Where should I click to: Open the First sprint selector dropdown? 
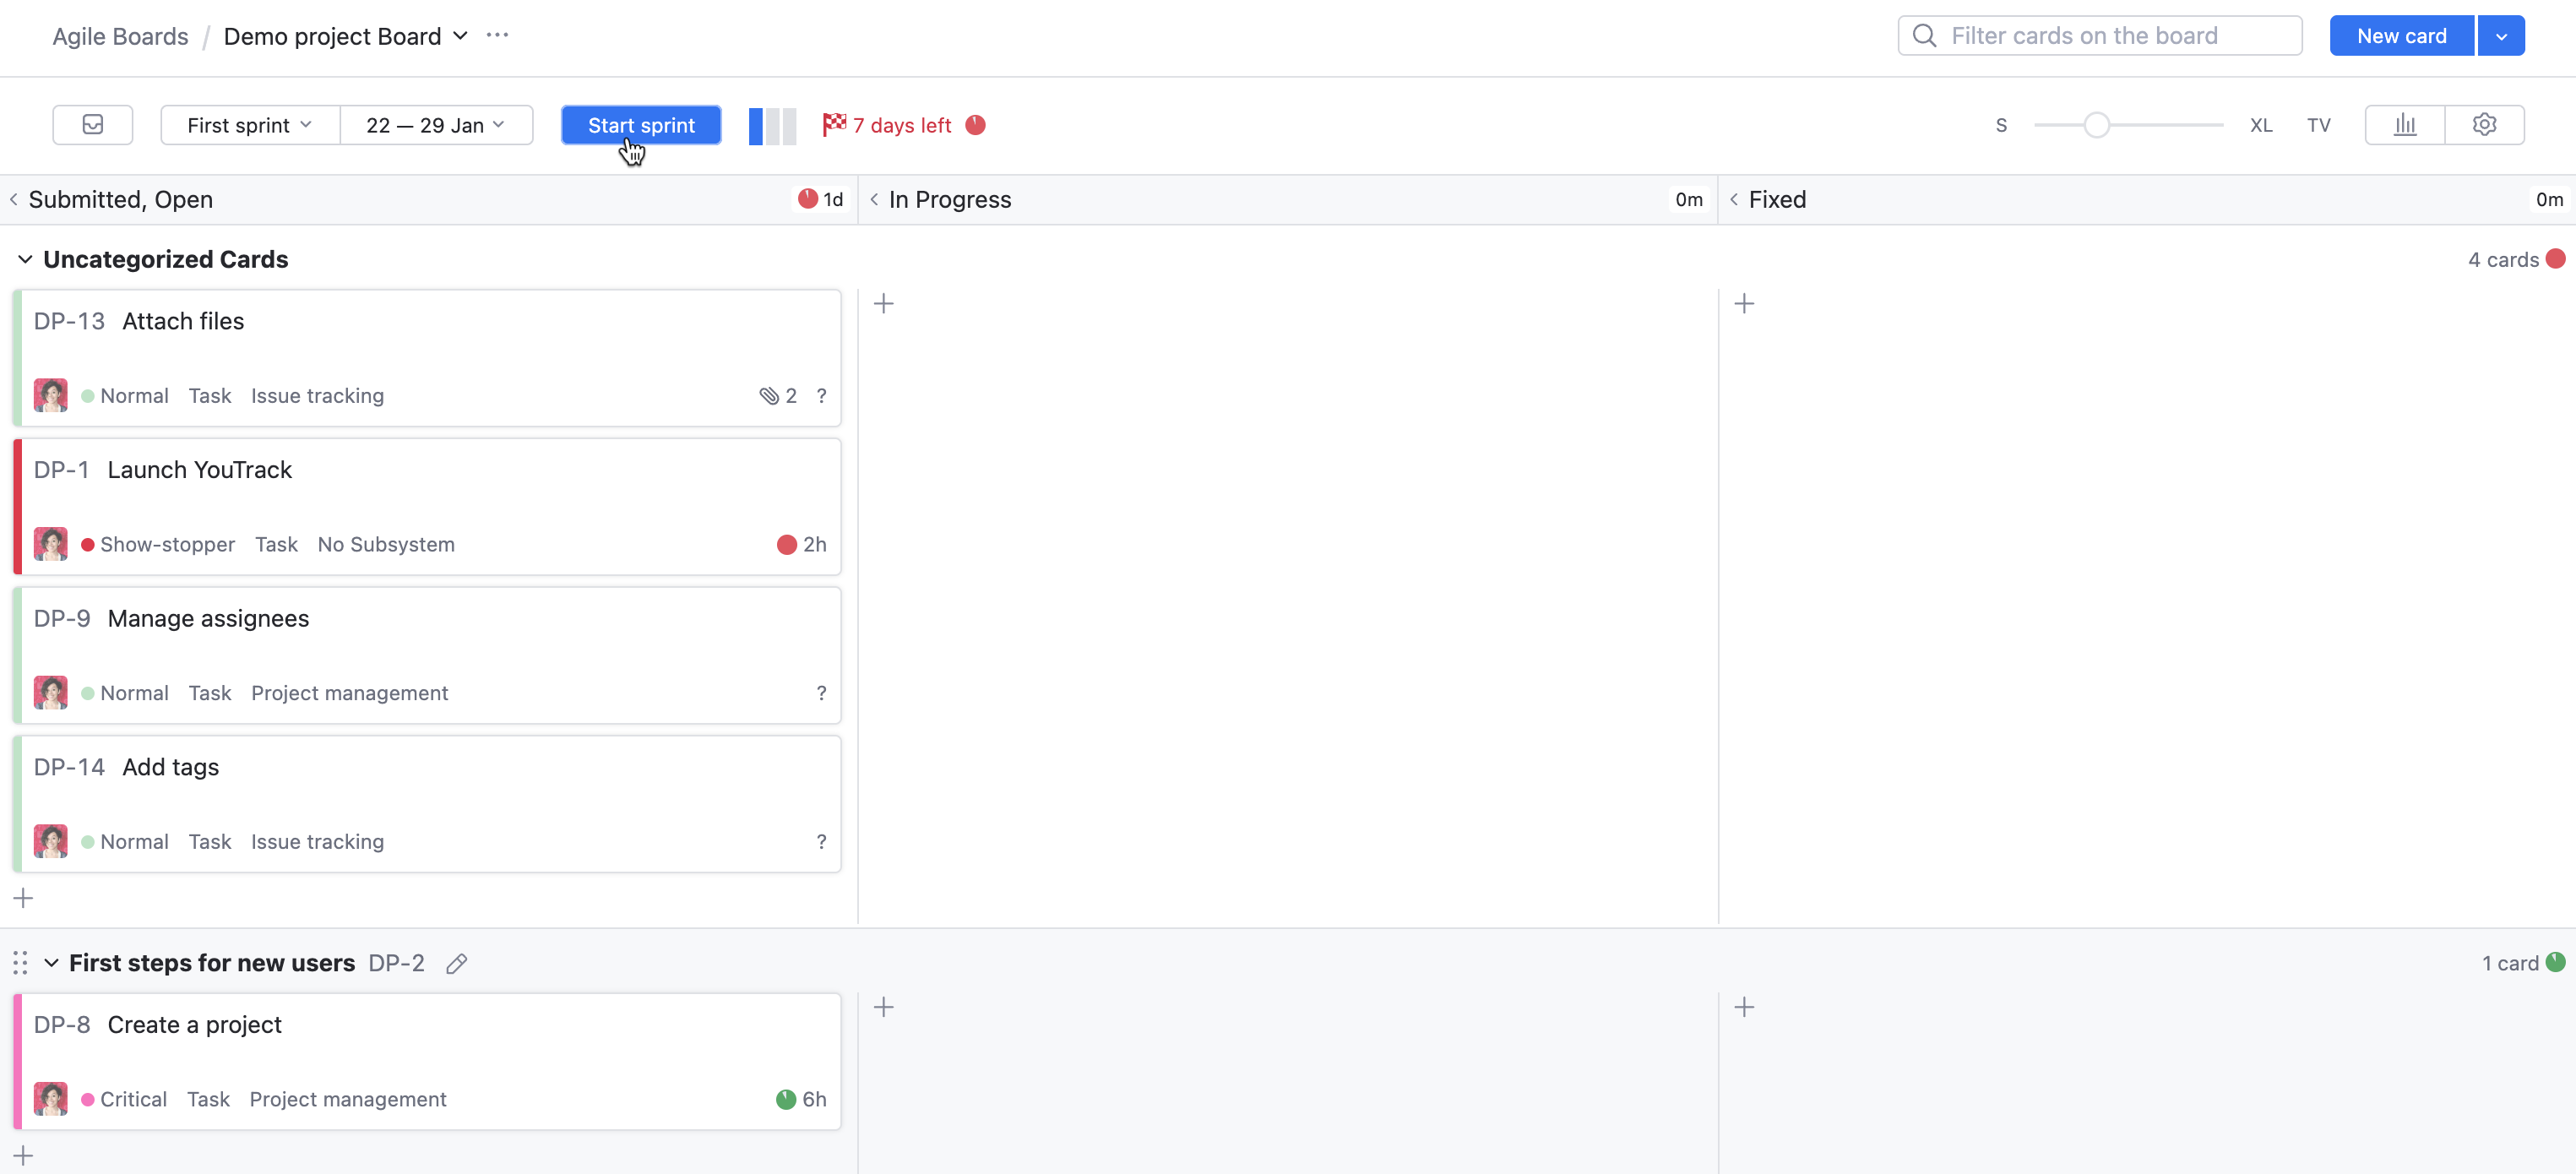[x=247, y=124]
